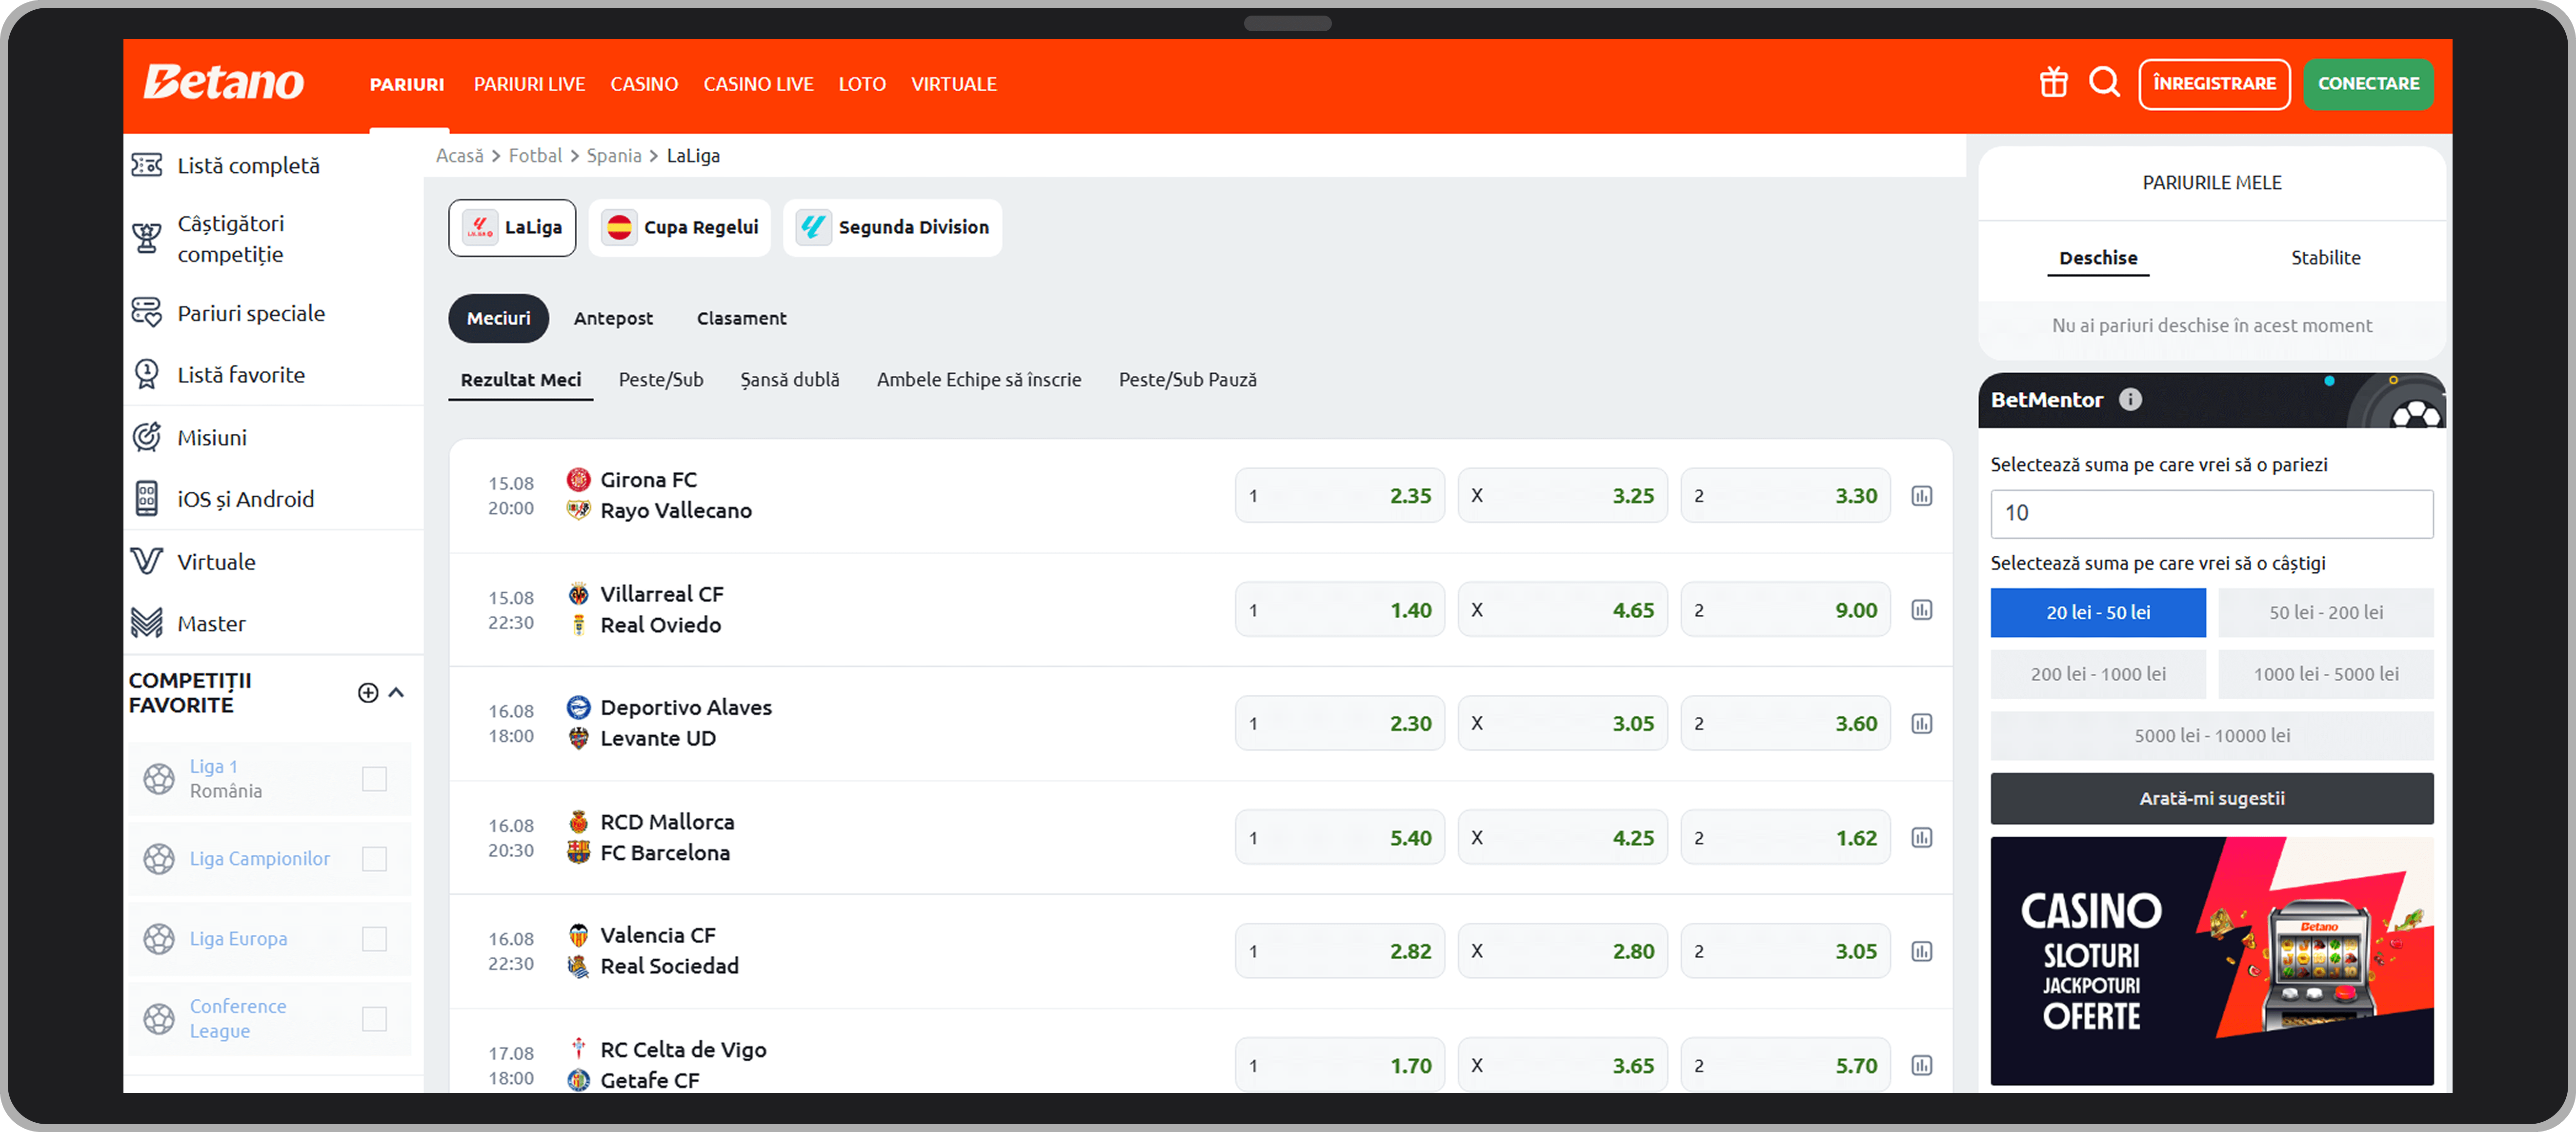Open the VIRTUALE top menu item

pos(954,84)
